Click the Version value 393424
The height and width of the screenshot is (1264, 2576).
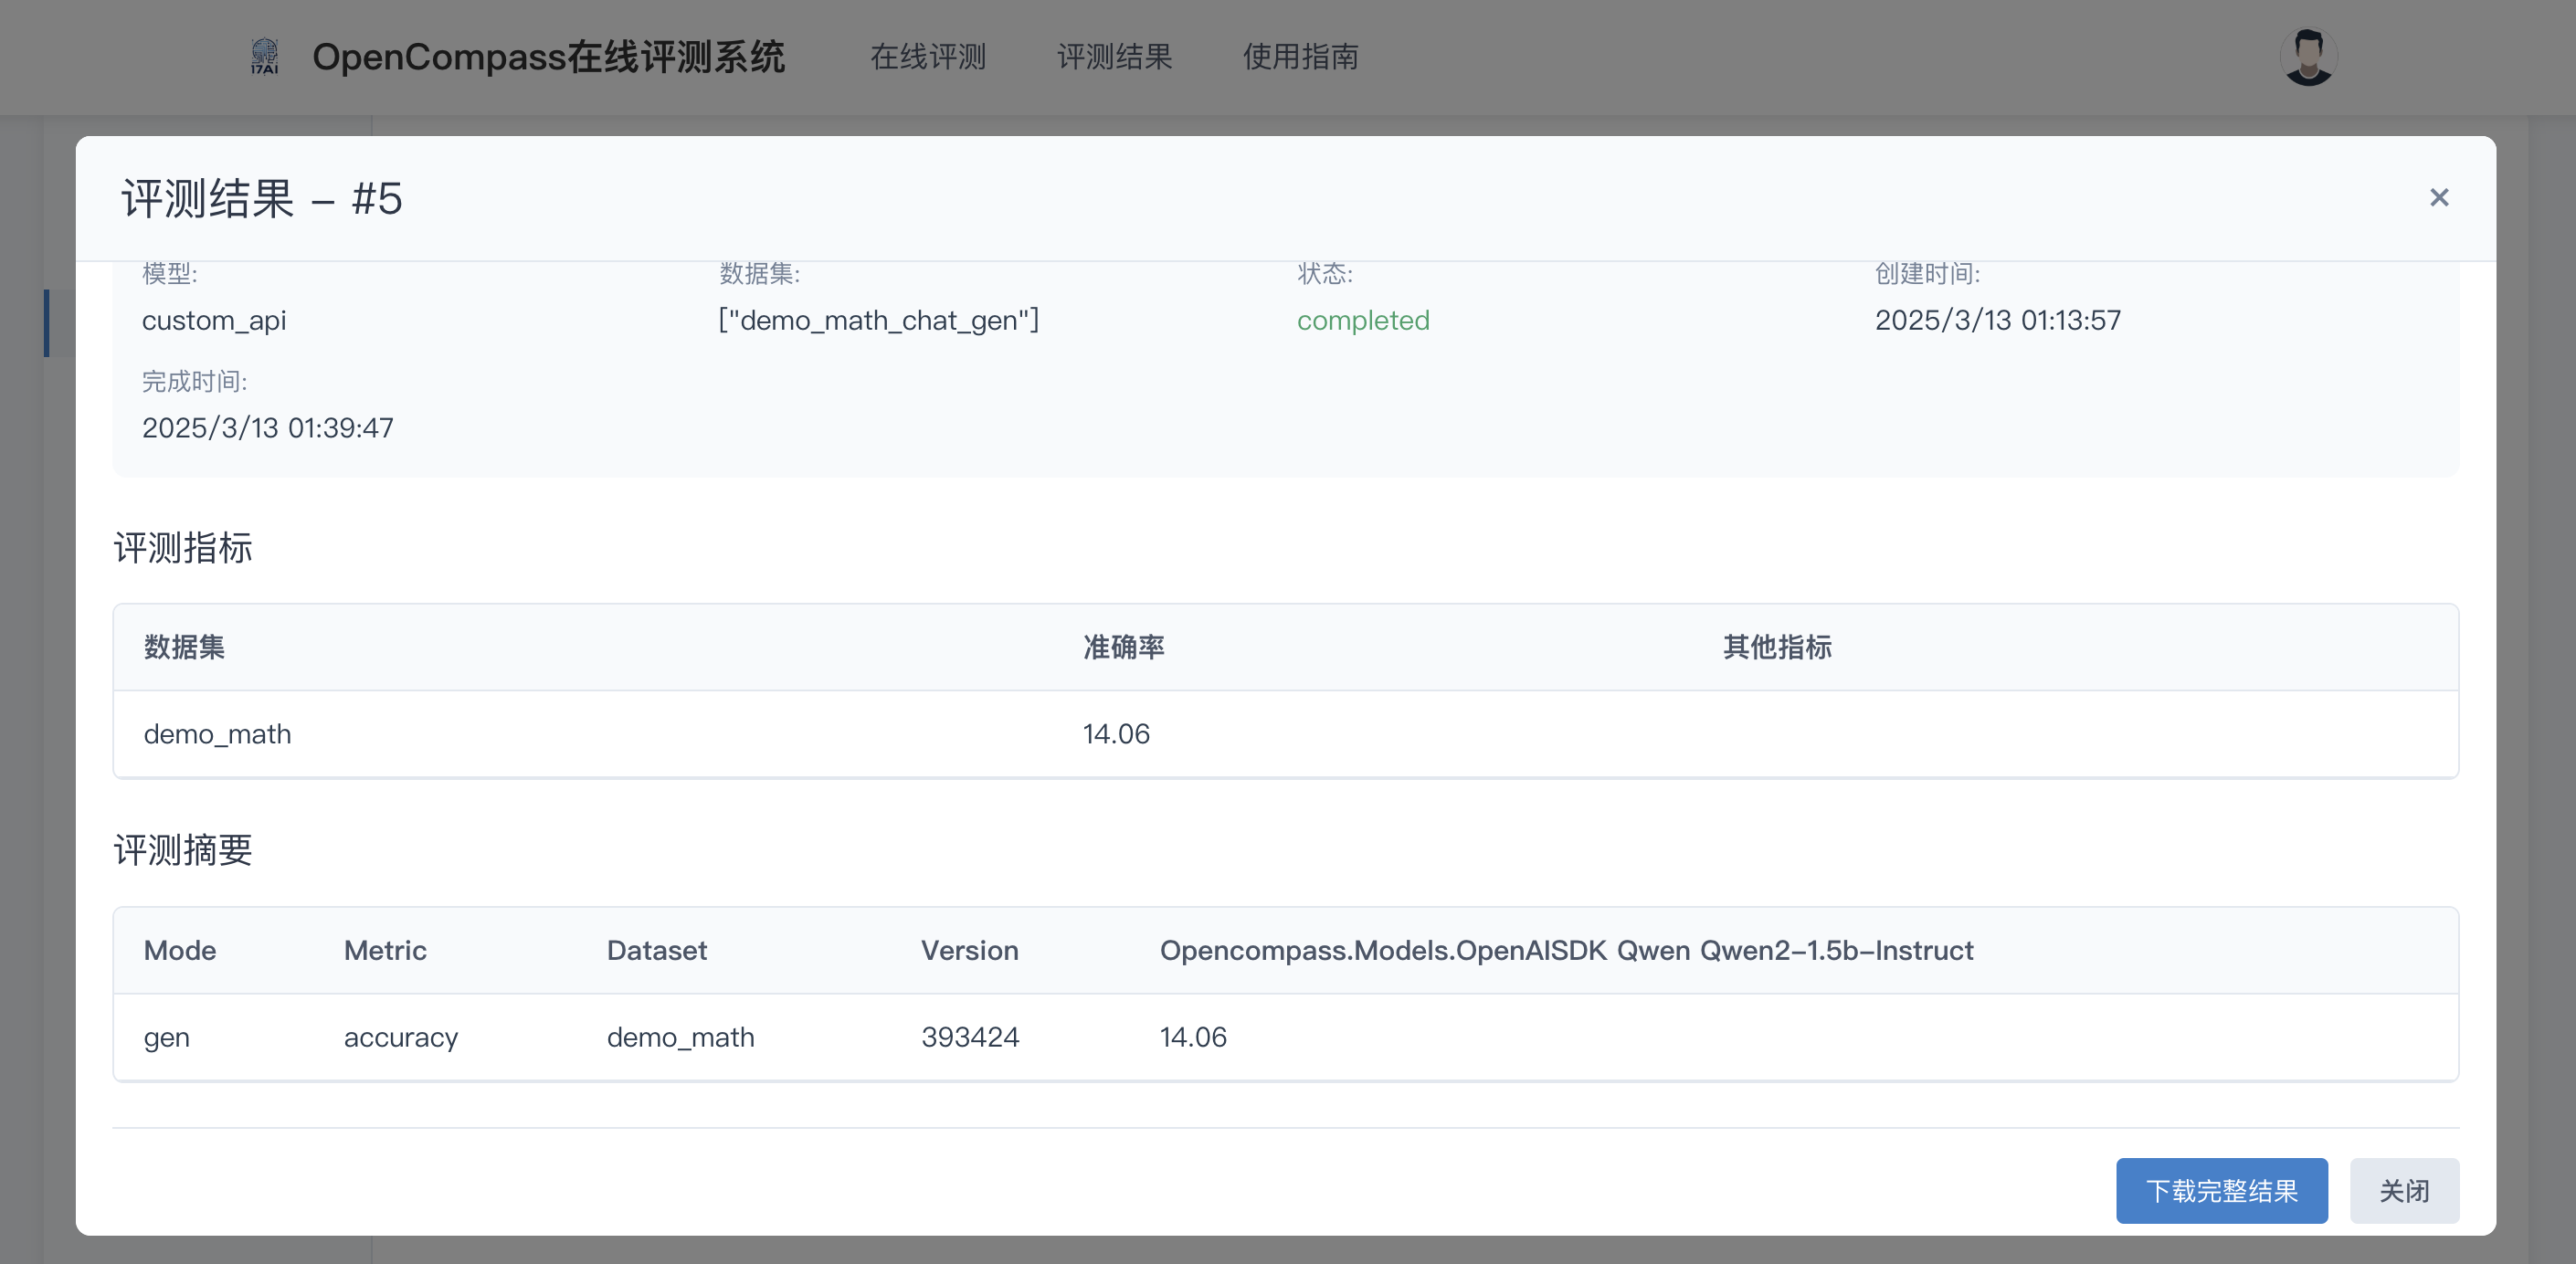click(969, 1037)
